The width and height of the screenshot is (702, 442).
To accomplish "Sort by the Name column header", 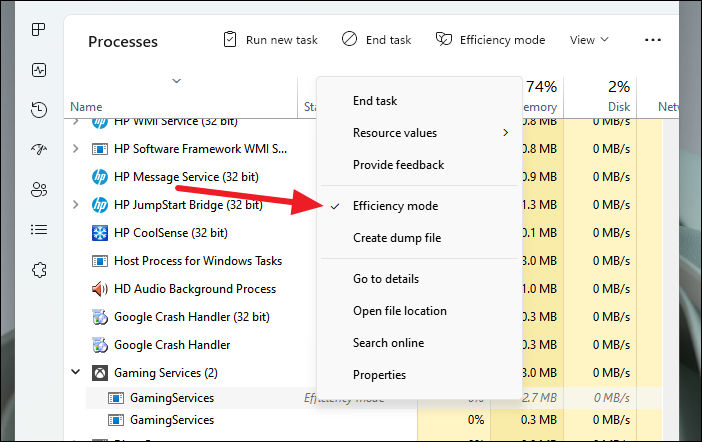I will pyautogui.click(x=86, y=107).
